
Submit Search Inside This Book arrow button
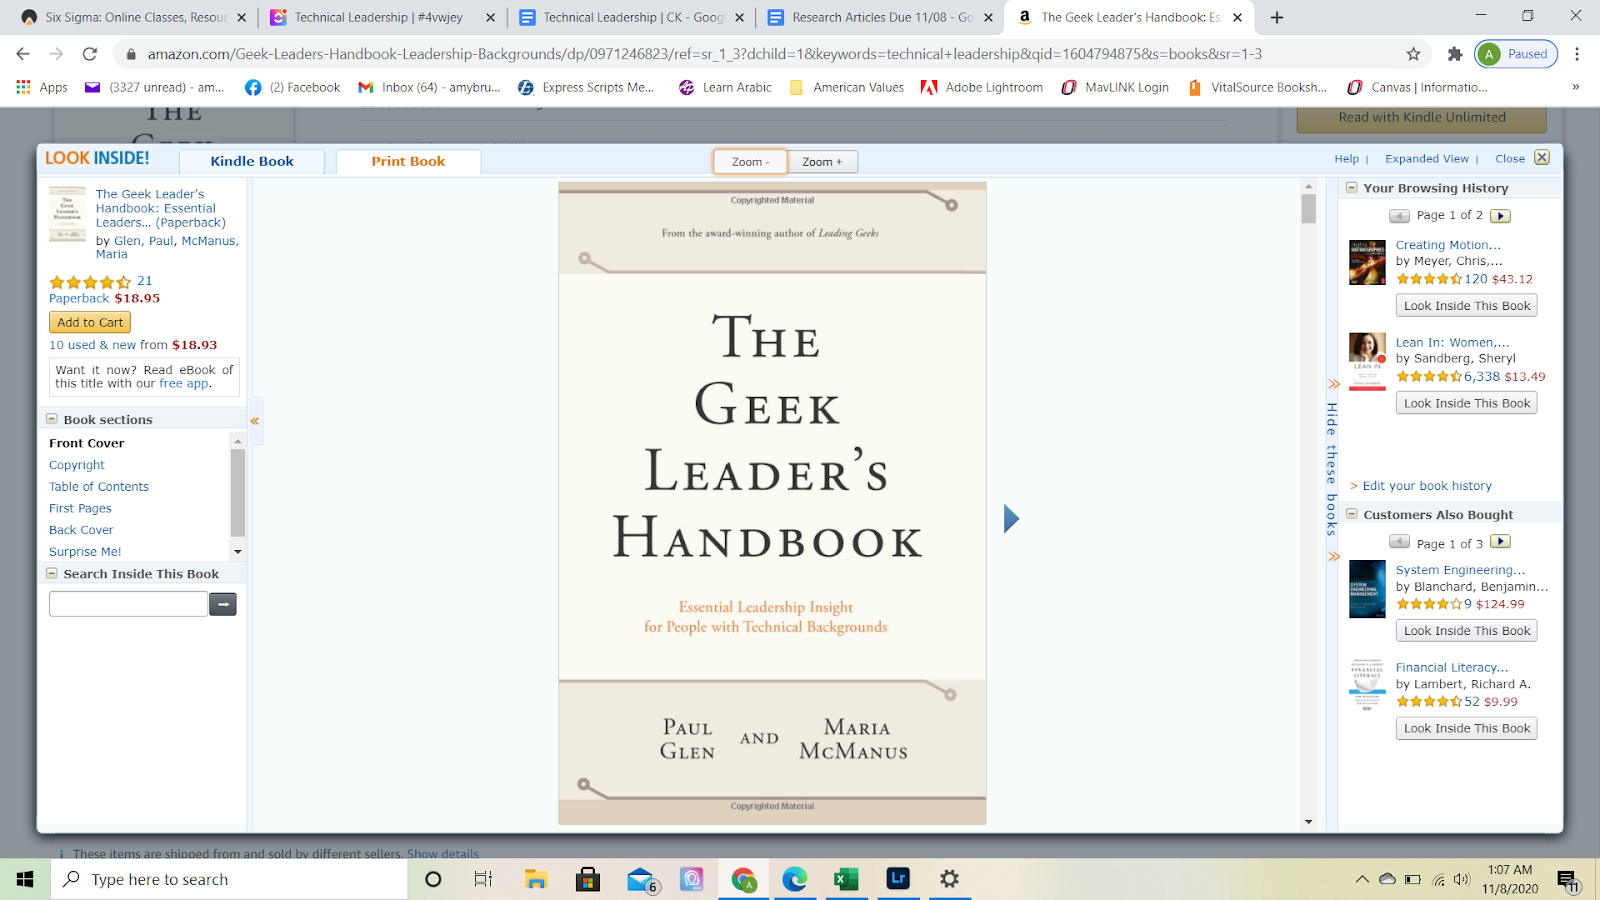click(x=223, y=604)
